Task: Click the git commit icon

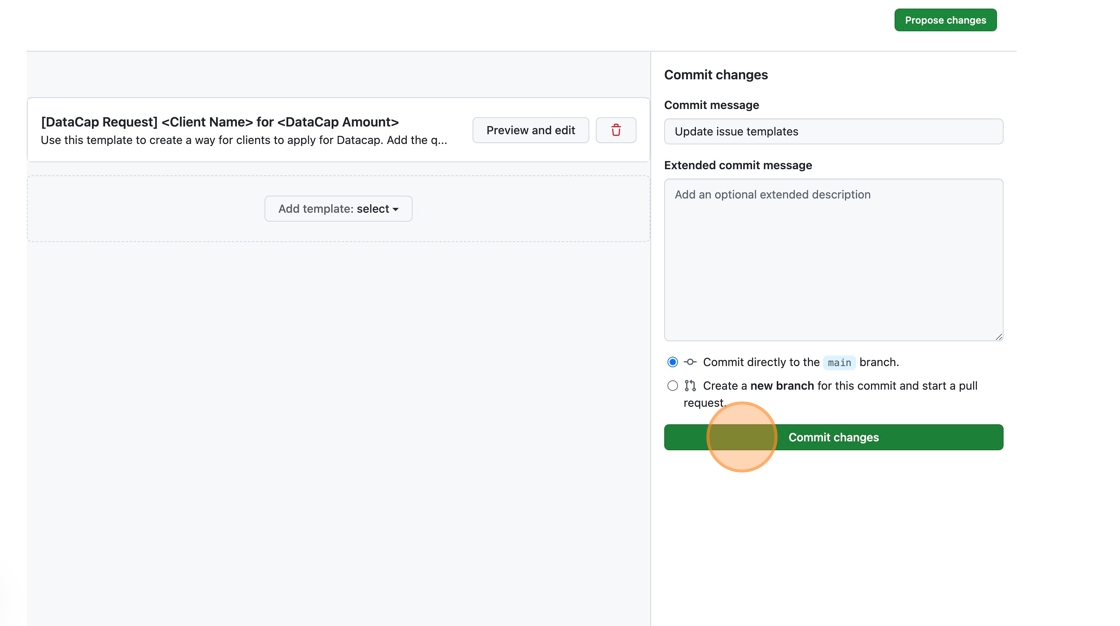Action: [x=690, y=362]
